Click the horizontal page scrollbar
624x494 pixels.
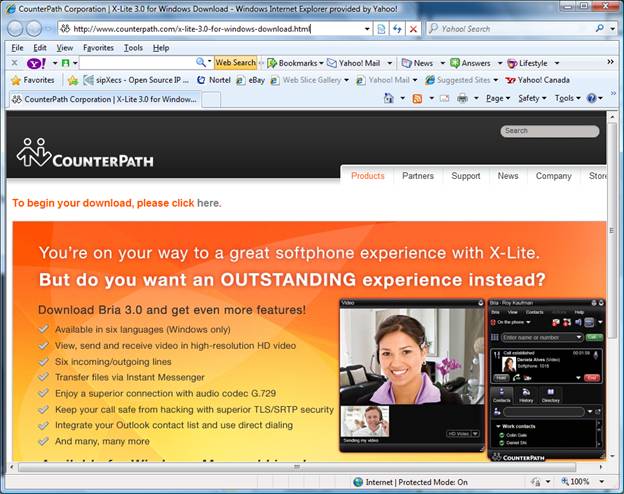(297, 467)
